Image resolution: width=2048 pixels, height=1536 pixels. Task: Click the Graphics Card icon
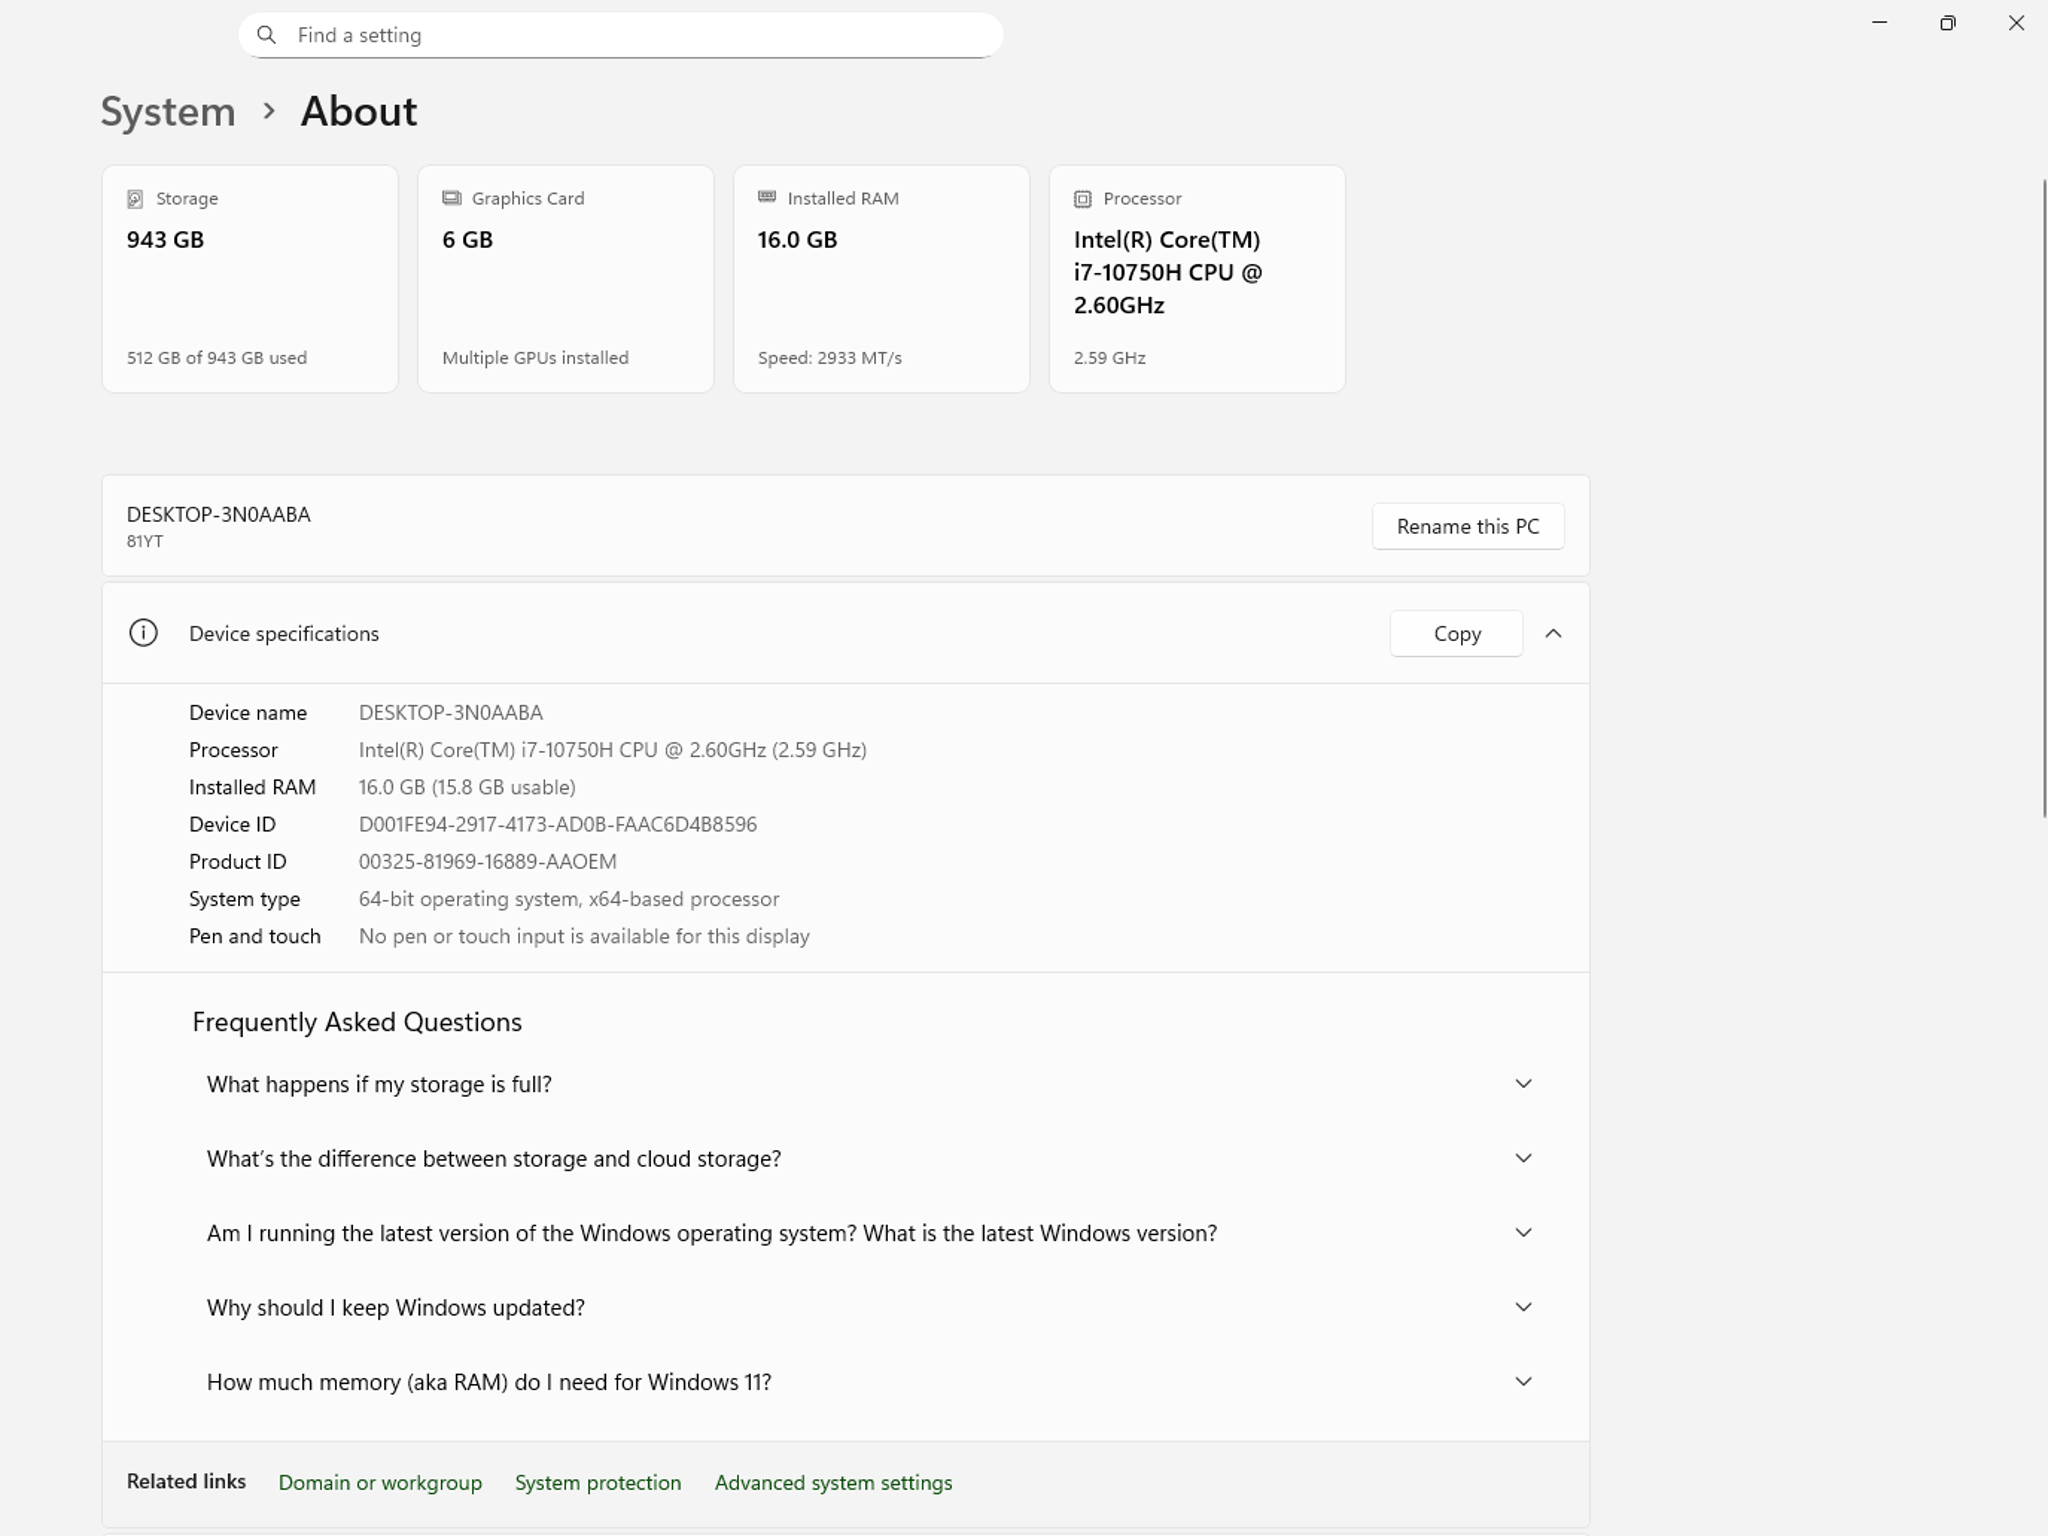click(451, 198)
